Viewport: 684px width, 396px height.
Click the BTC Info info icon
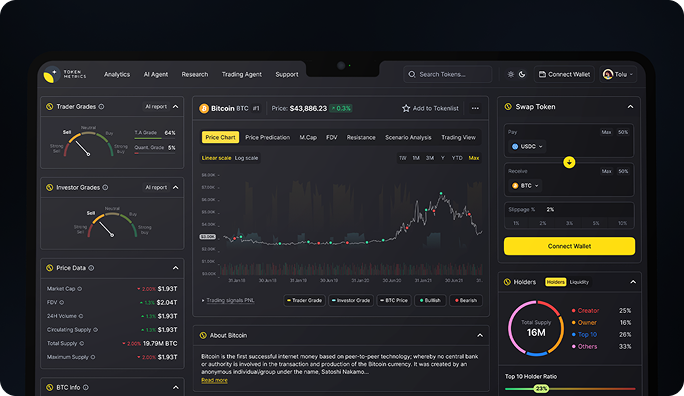(x=86, y=387)
